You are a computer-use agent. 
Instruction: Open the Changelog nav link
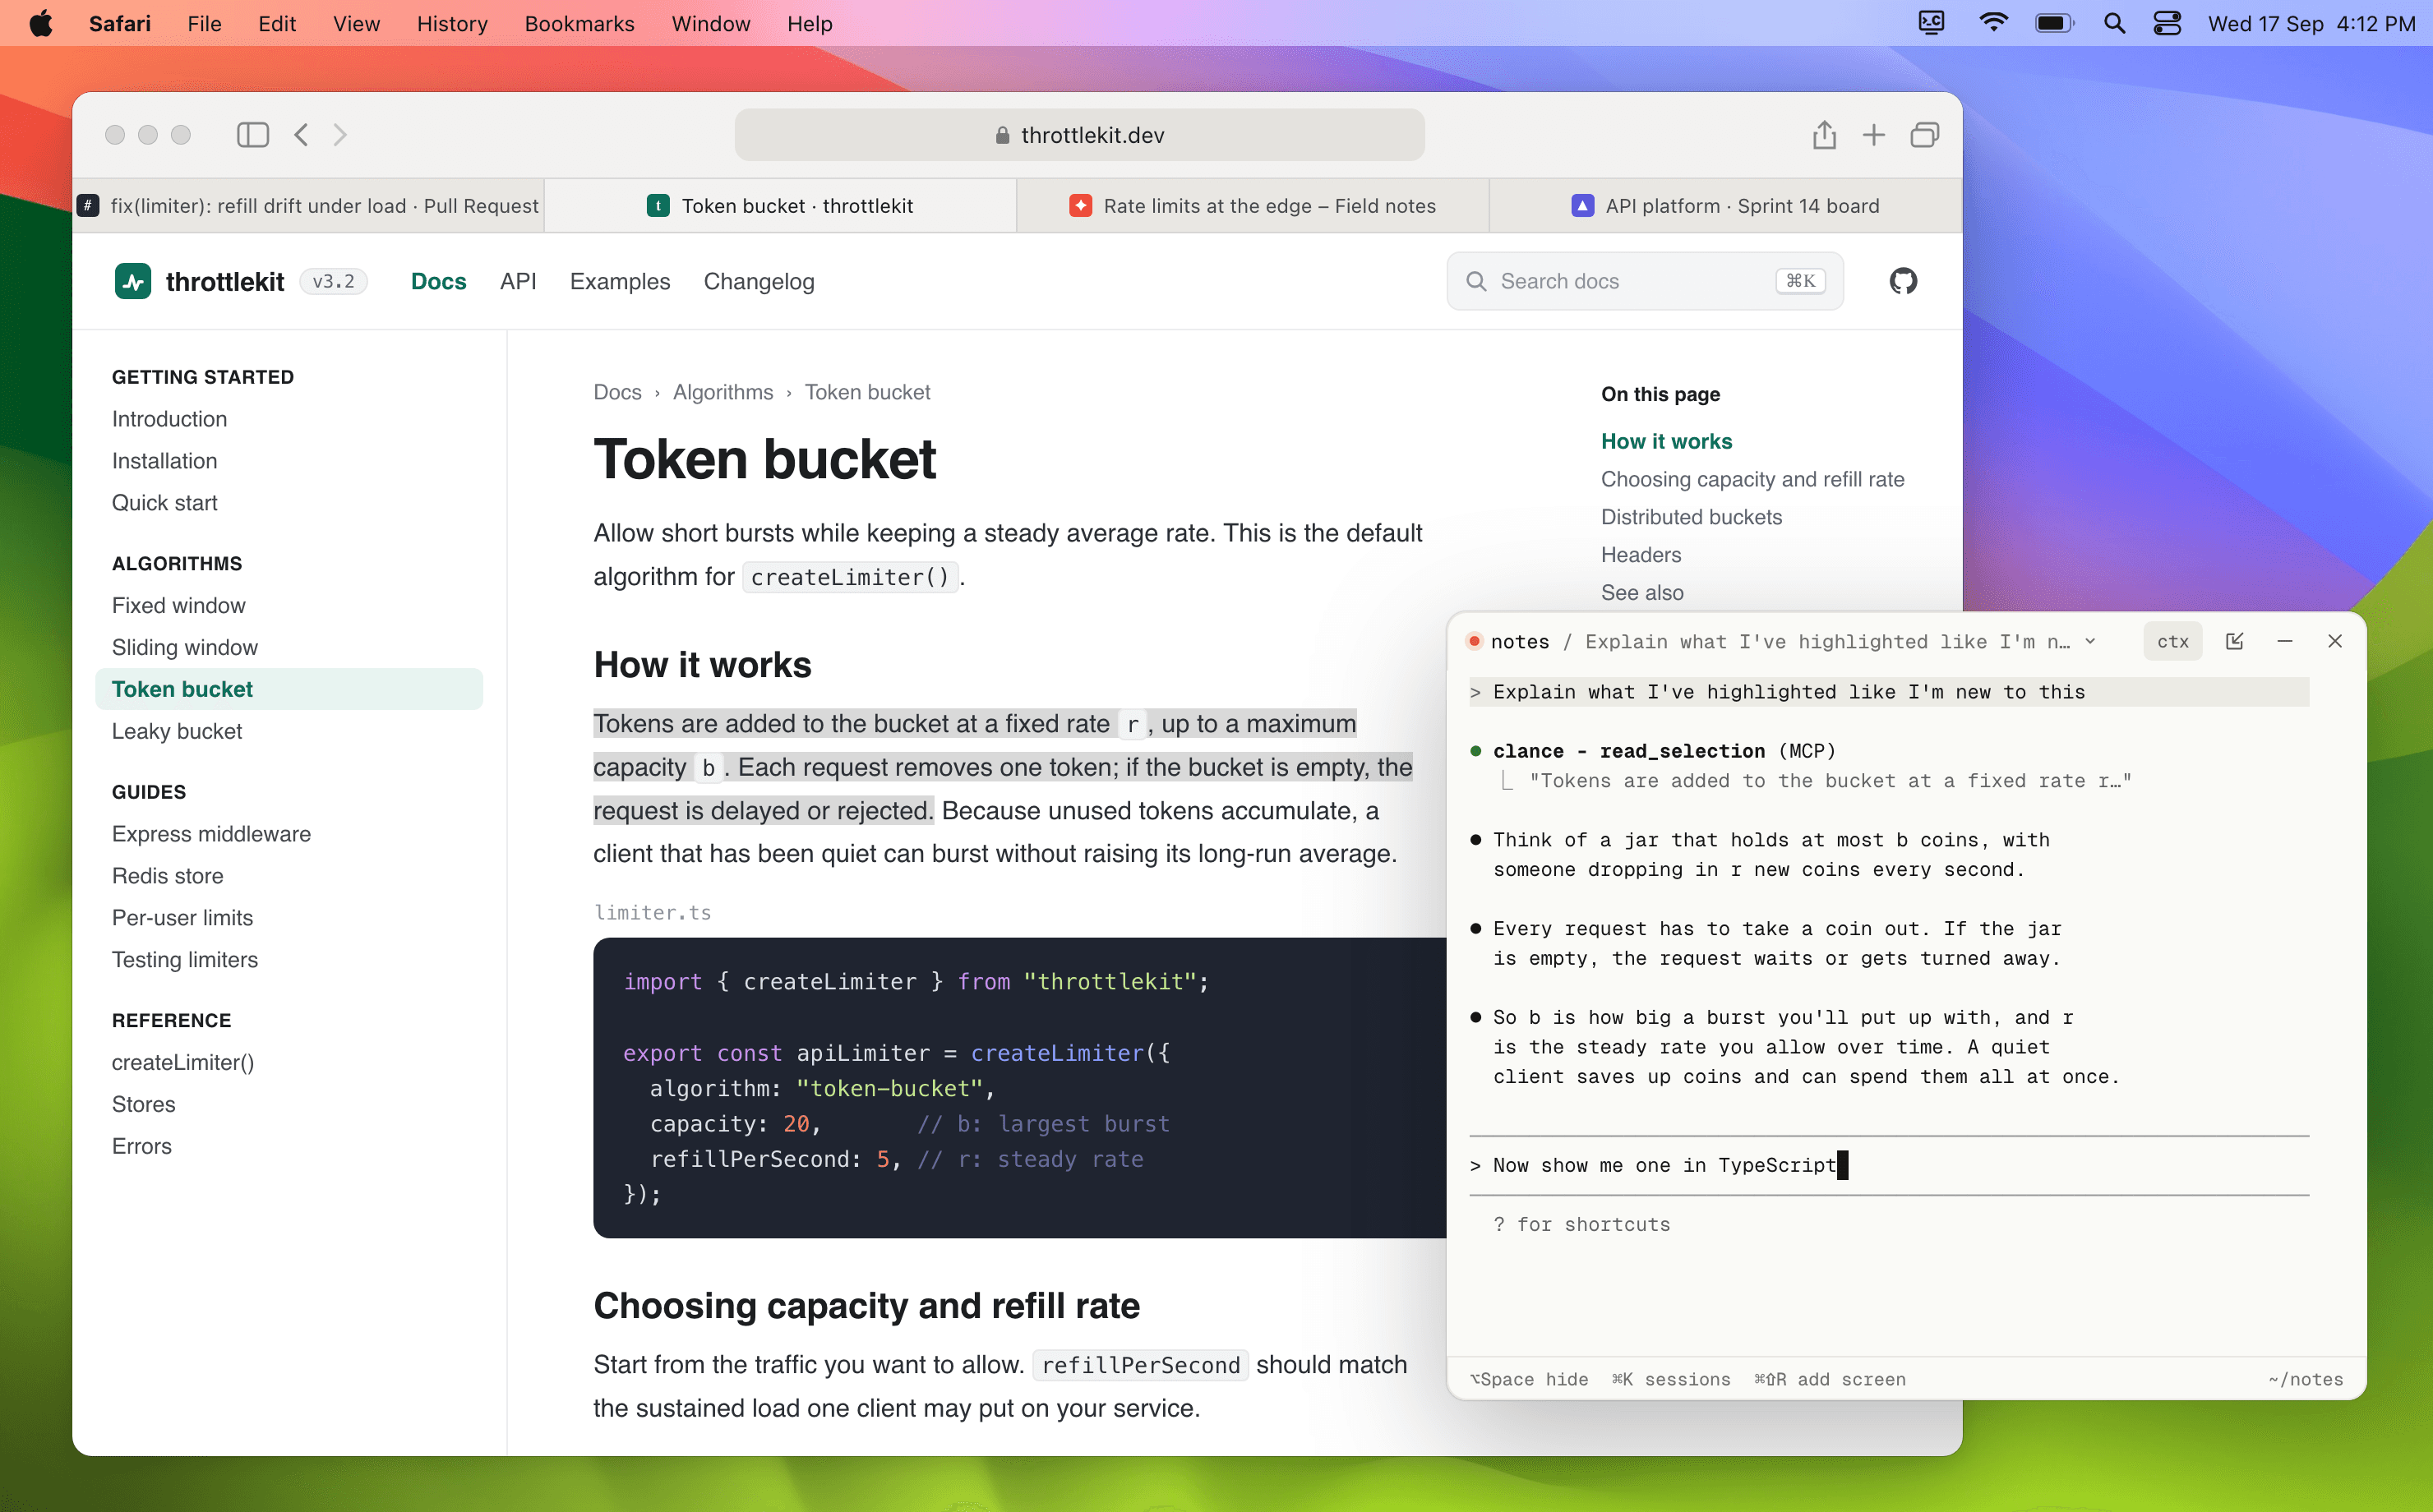(x=759, y=282)
